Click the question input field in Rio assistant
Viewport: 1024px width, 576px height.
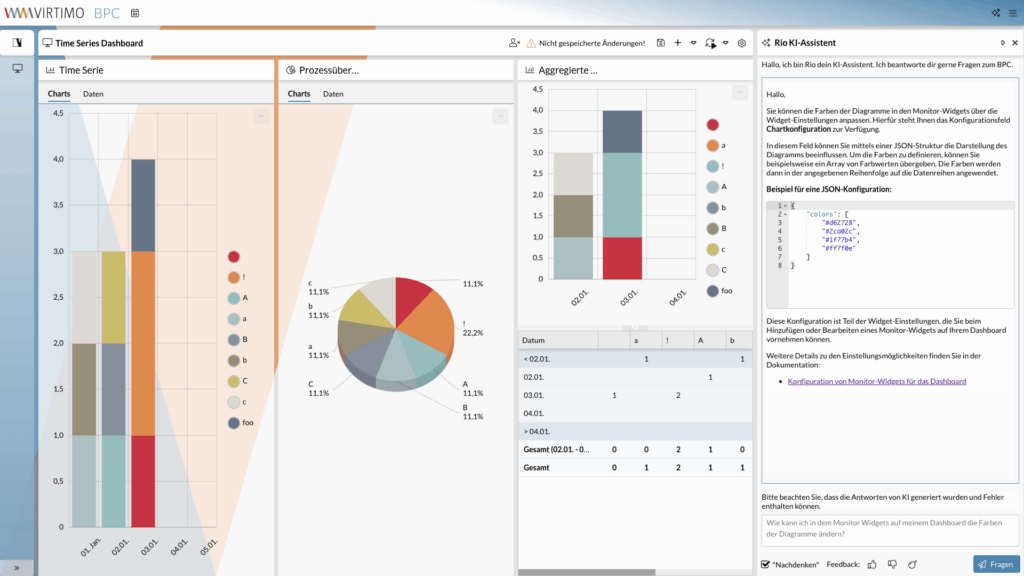pyautogui.click(x=890, y=529)
